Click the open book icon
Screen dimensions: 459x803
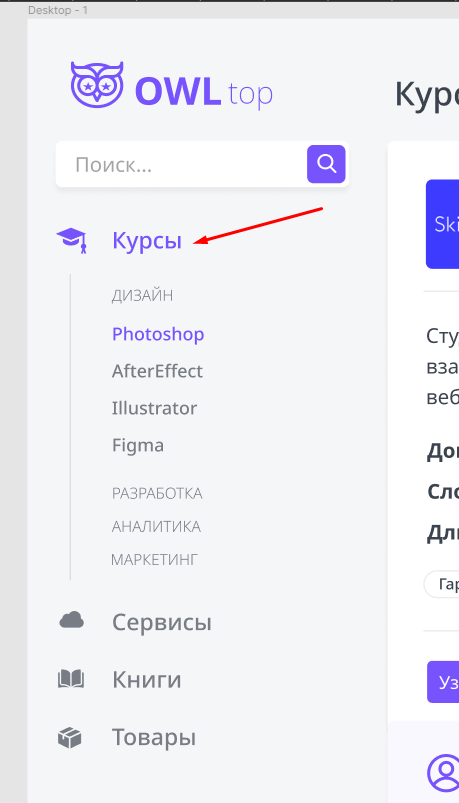(71, 680)
